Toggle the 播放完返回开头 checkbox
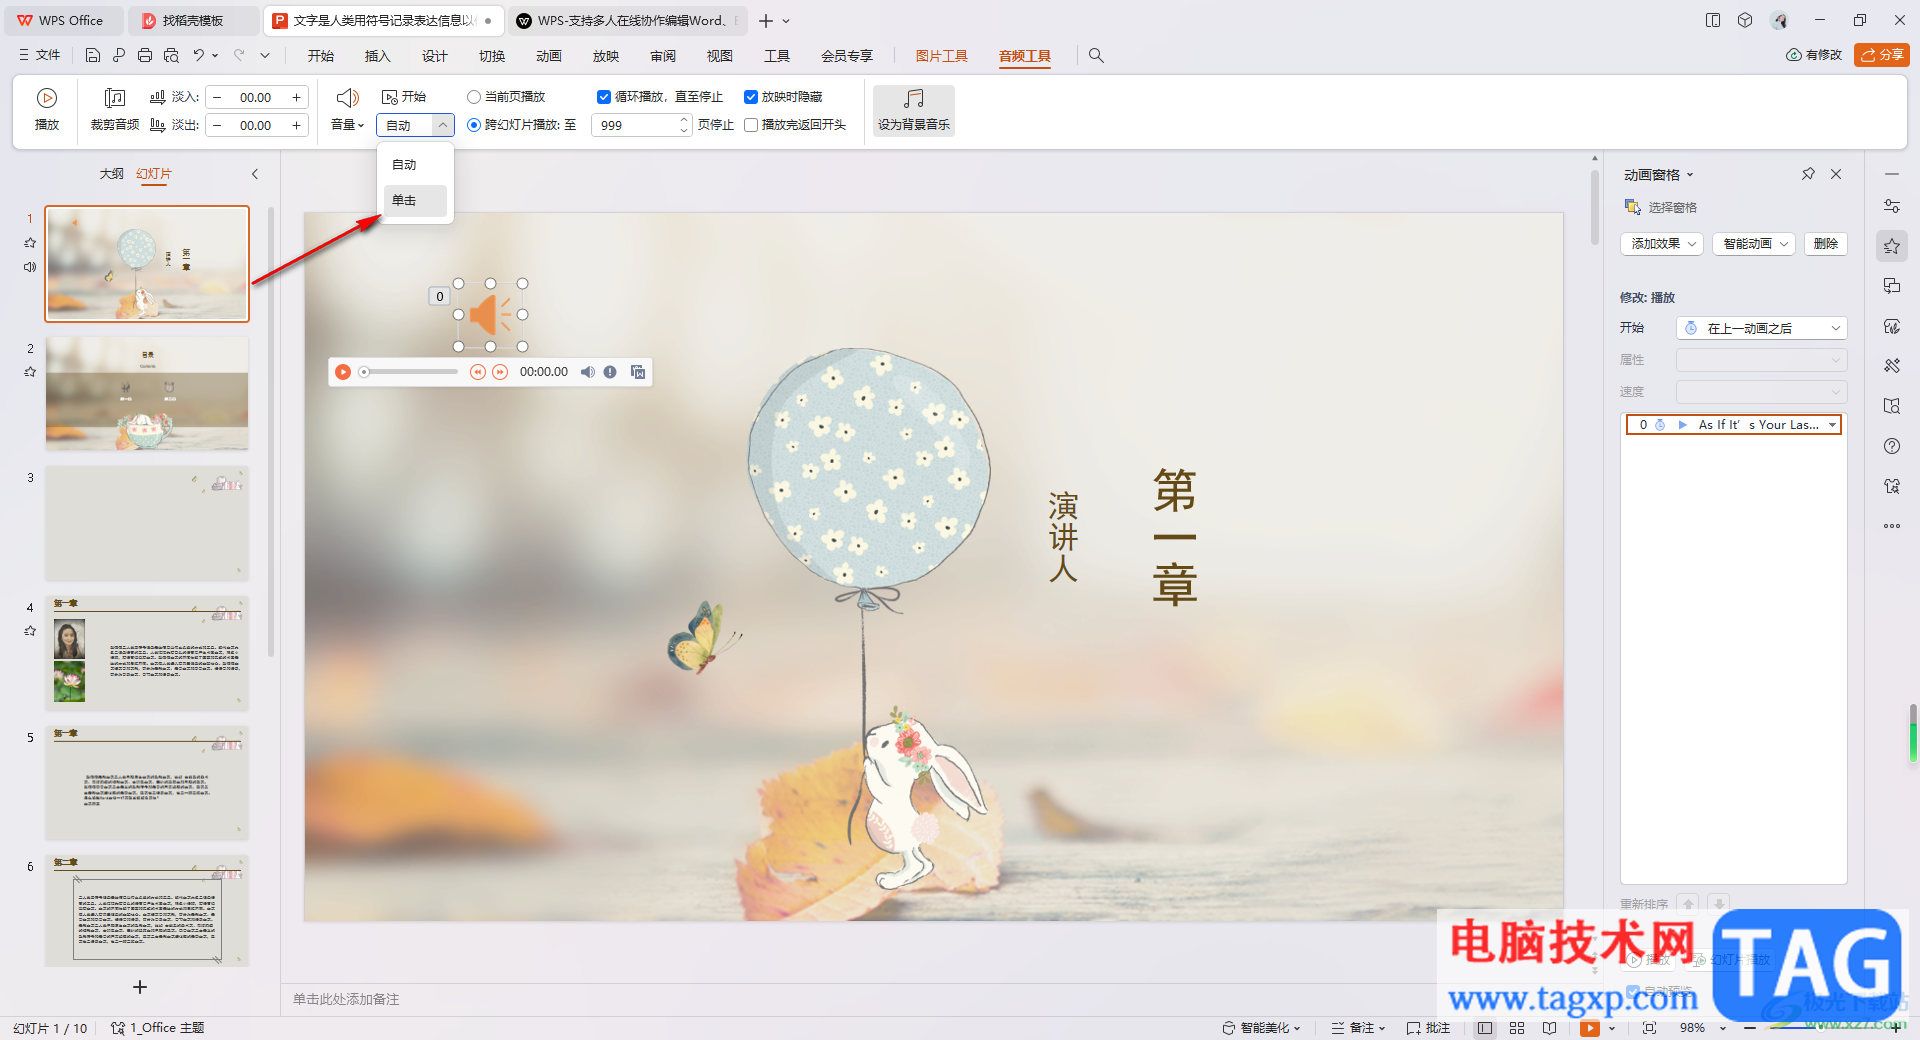Viewport: 1920px width, 1040px height. (751, 125)
